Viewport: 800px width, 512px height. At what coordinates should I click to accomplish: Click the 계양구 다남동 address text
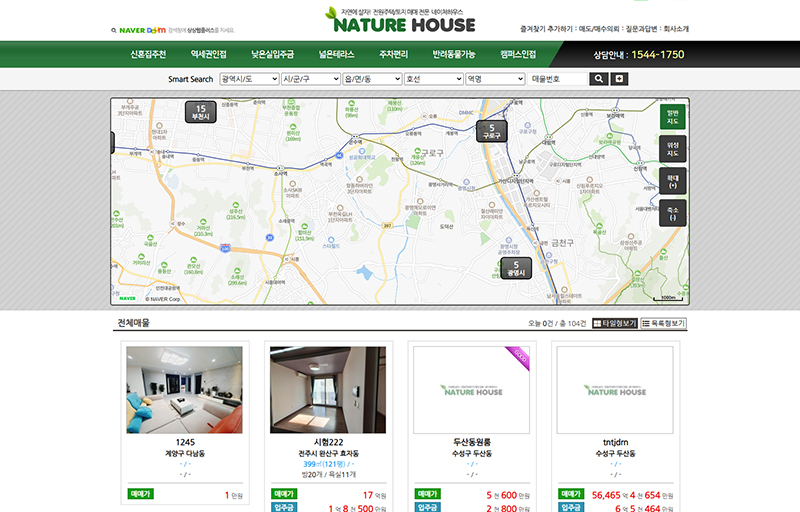pos(185,453)
